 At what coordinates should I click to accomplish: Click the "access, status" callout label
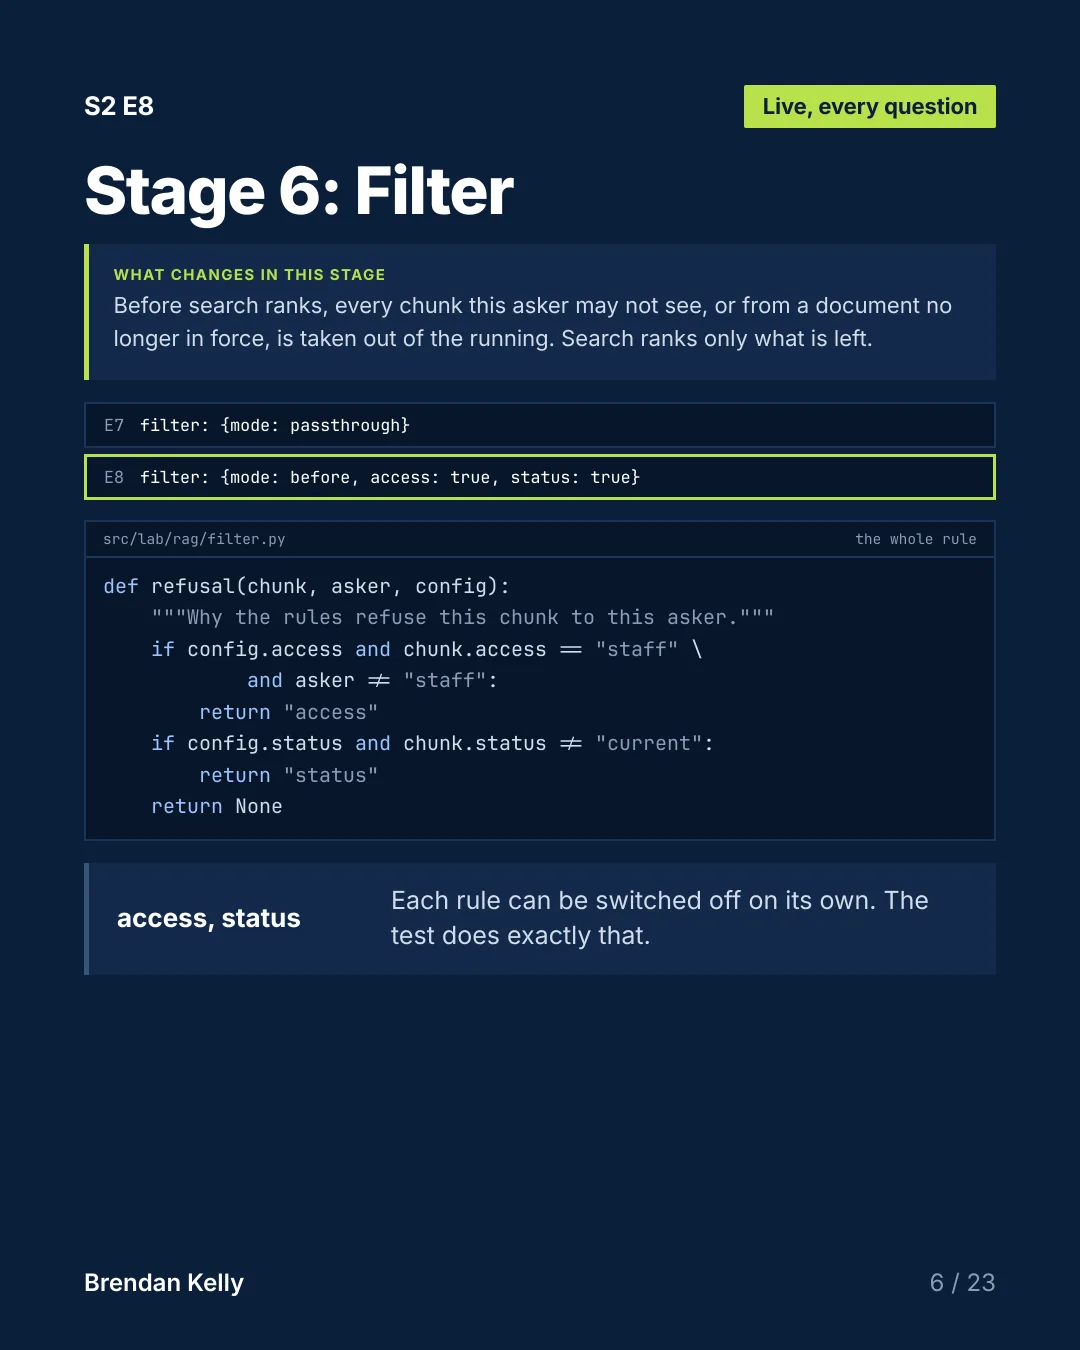point(208,918)
